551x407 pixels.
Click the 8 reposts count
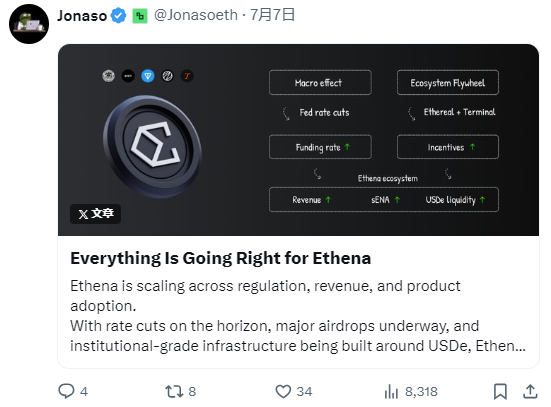click(x=192, y=392)
